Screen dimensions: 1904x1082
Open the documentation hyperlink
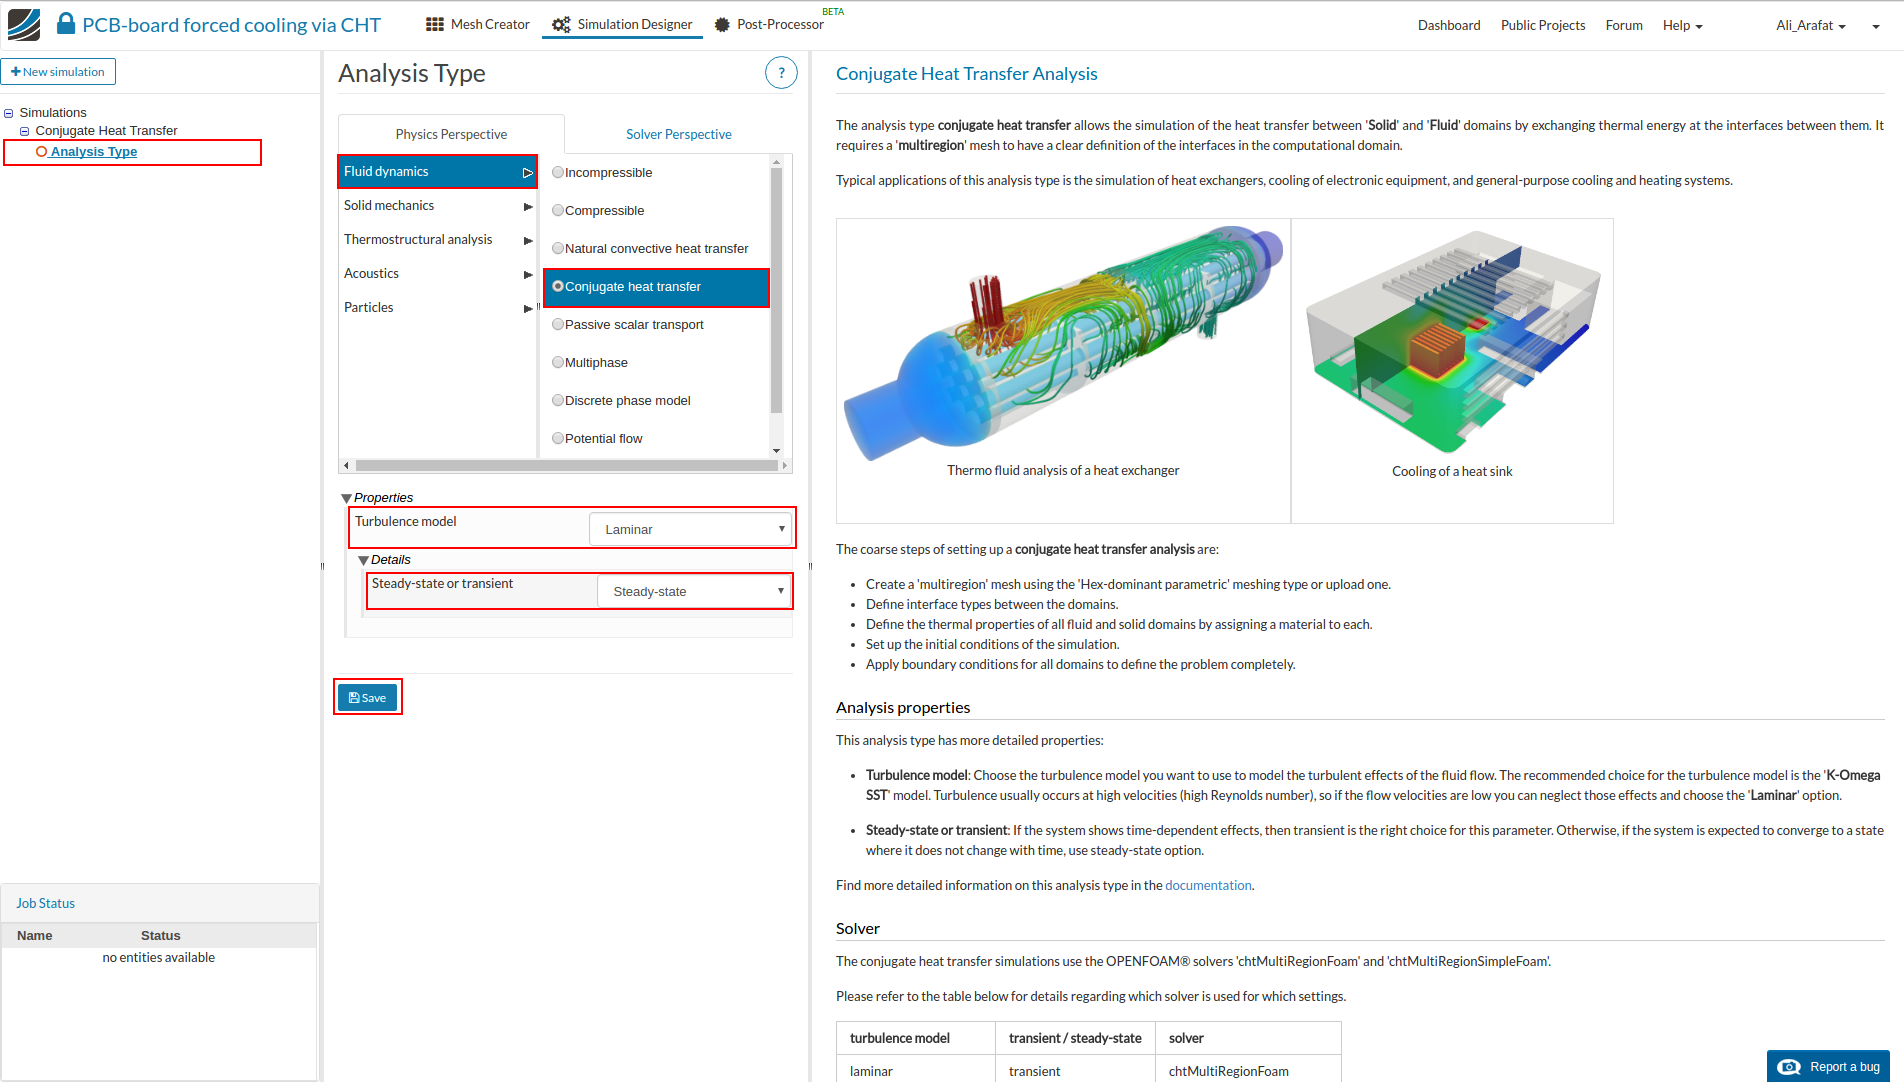(x=1208, y=885)
